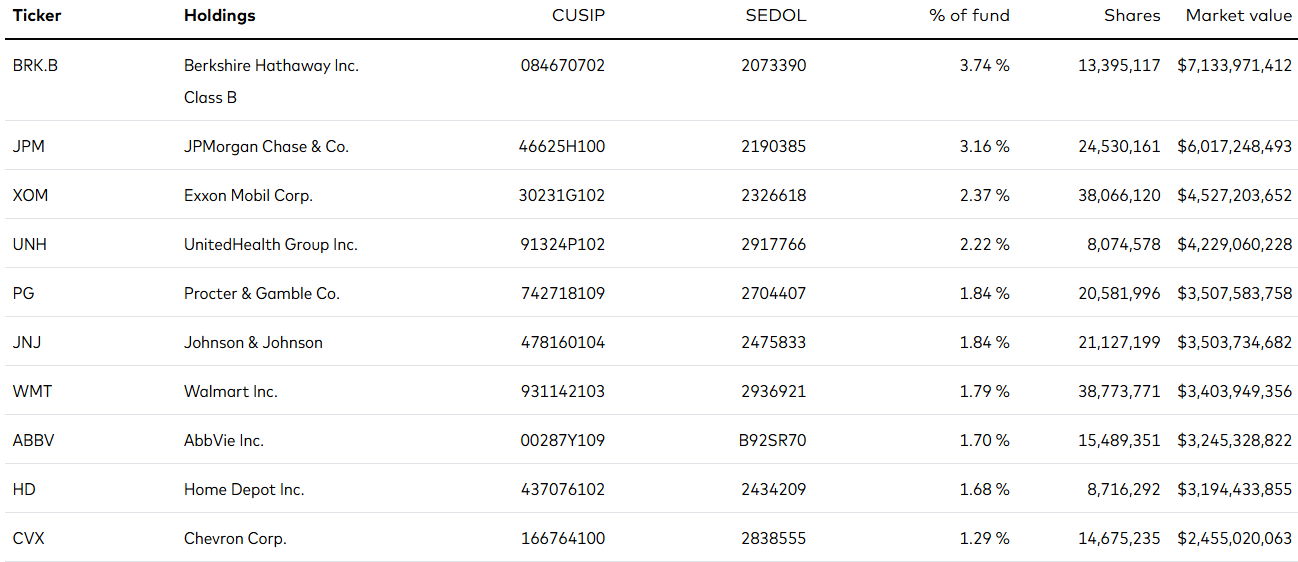Select the CVX ticker symbol
Image resolution: width=1298 pixels, height=562 pixels.
[x=28, y=539]
